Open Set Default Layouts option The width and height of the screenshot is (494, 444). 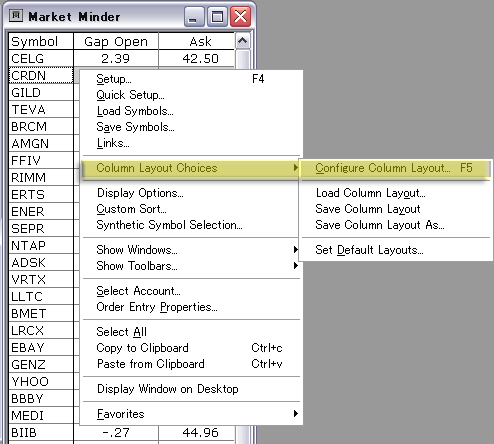point(395,250)
